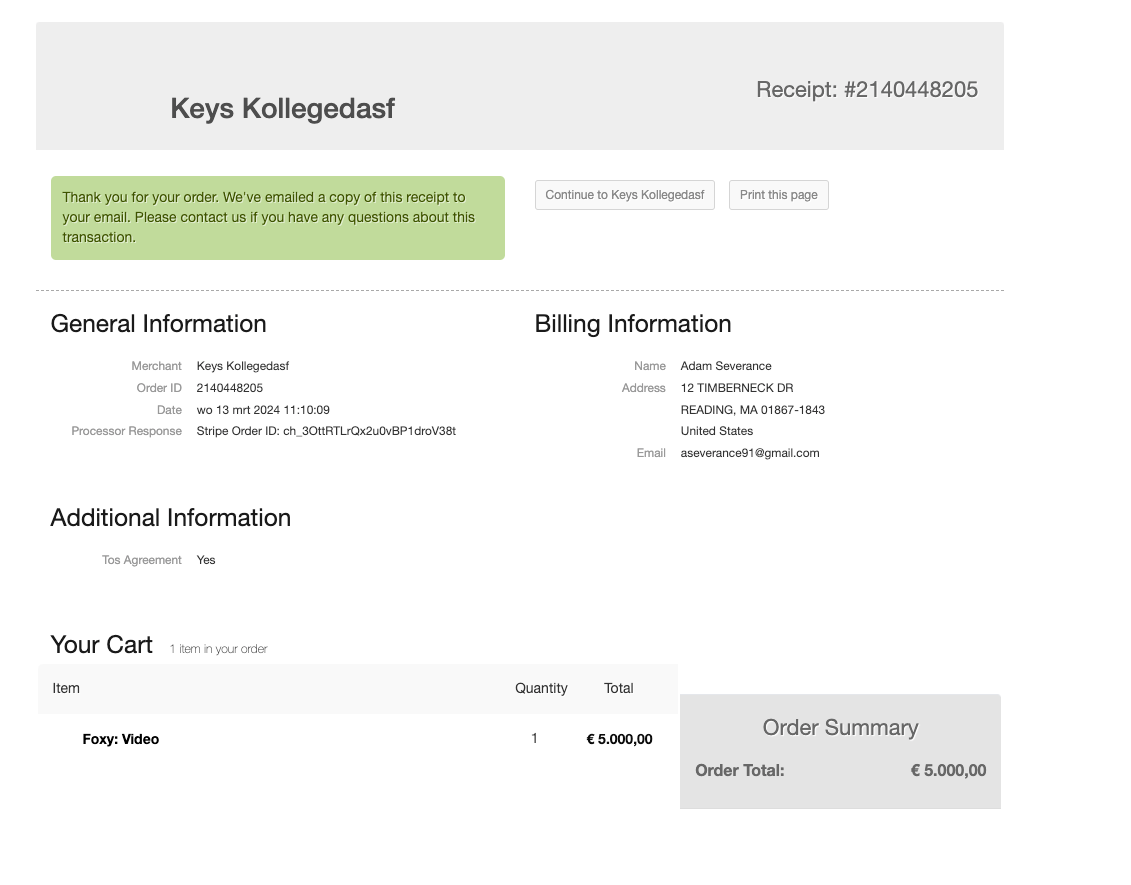Click the Foxy: Video row total € 5.000,00
Screen dimensions: 1131x885
[x=620, y=739]
